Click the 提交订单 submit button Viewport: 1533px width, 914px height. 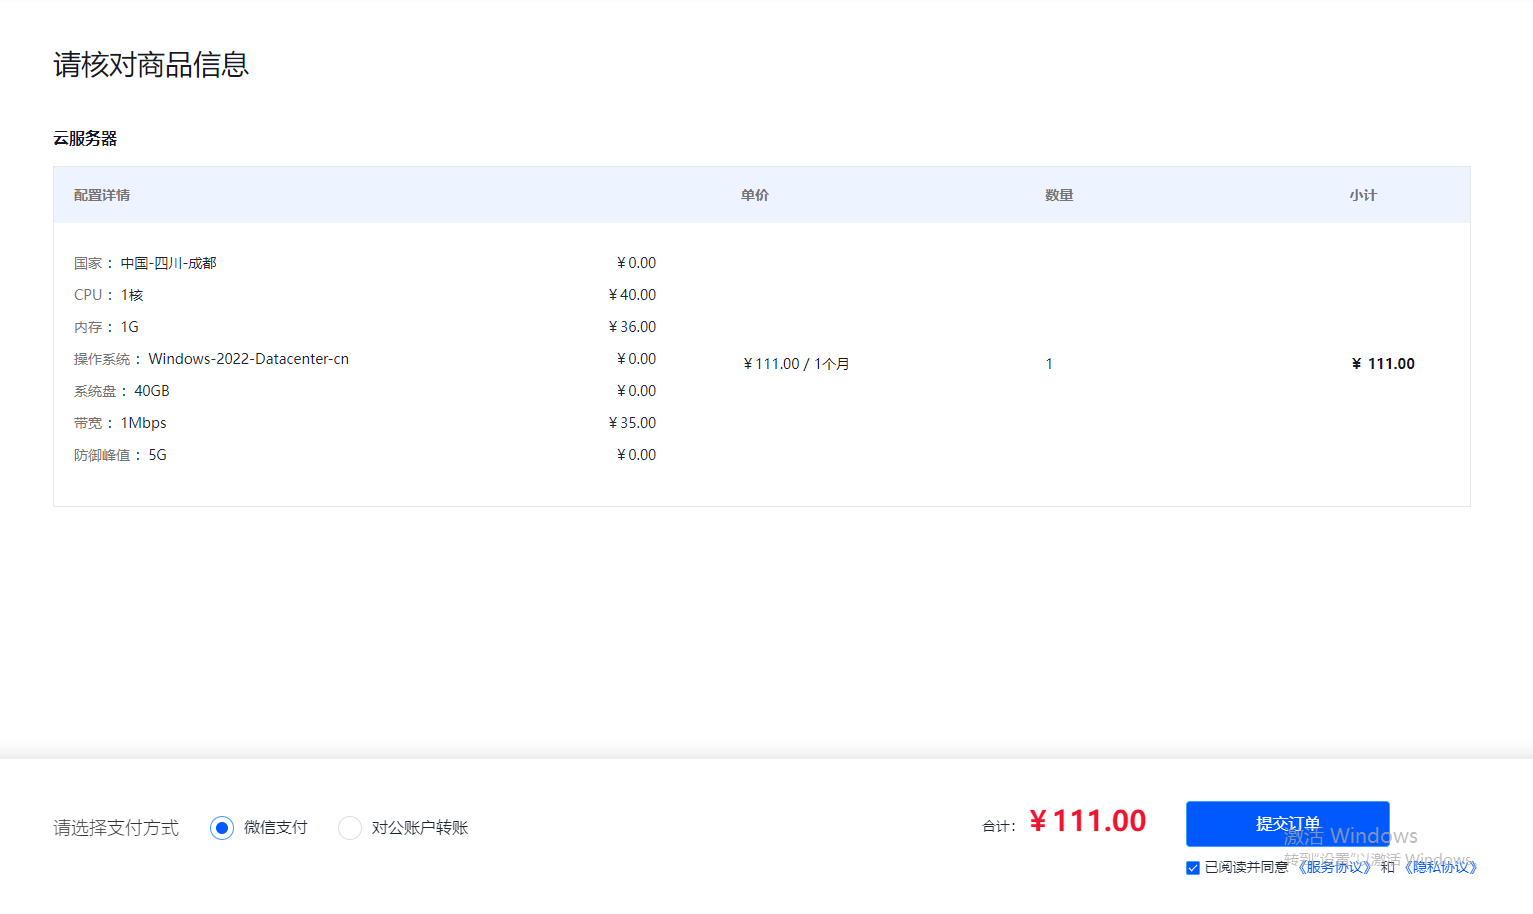tap(1287, 823)
